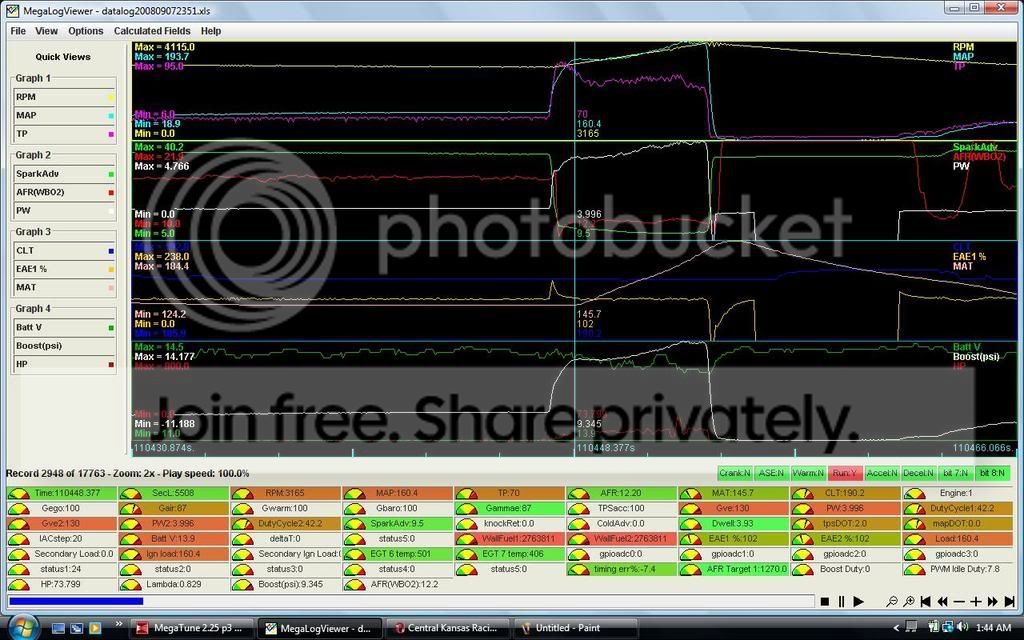Click the Boost(psi) quick view button

click(x=65, y=346)
